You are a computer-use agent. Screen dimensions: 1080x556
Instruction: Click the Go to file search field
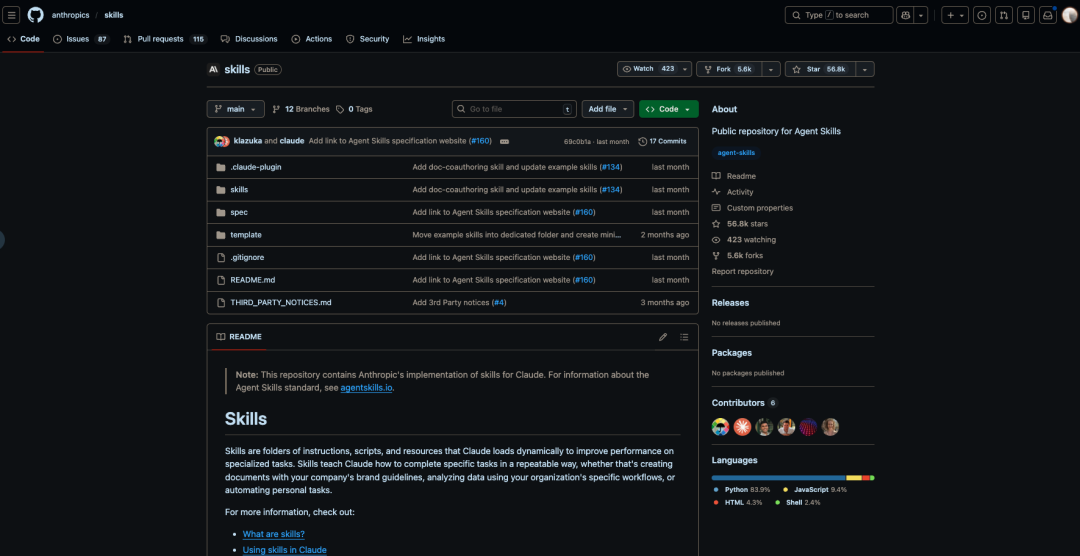click(515, 109)
